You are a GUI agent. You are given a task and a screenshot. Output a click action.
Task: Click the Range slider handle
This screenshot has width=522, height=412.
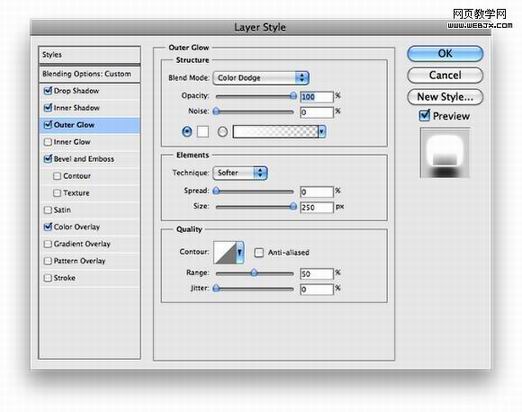point(254,273)
